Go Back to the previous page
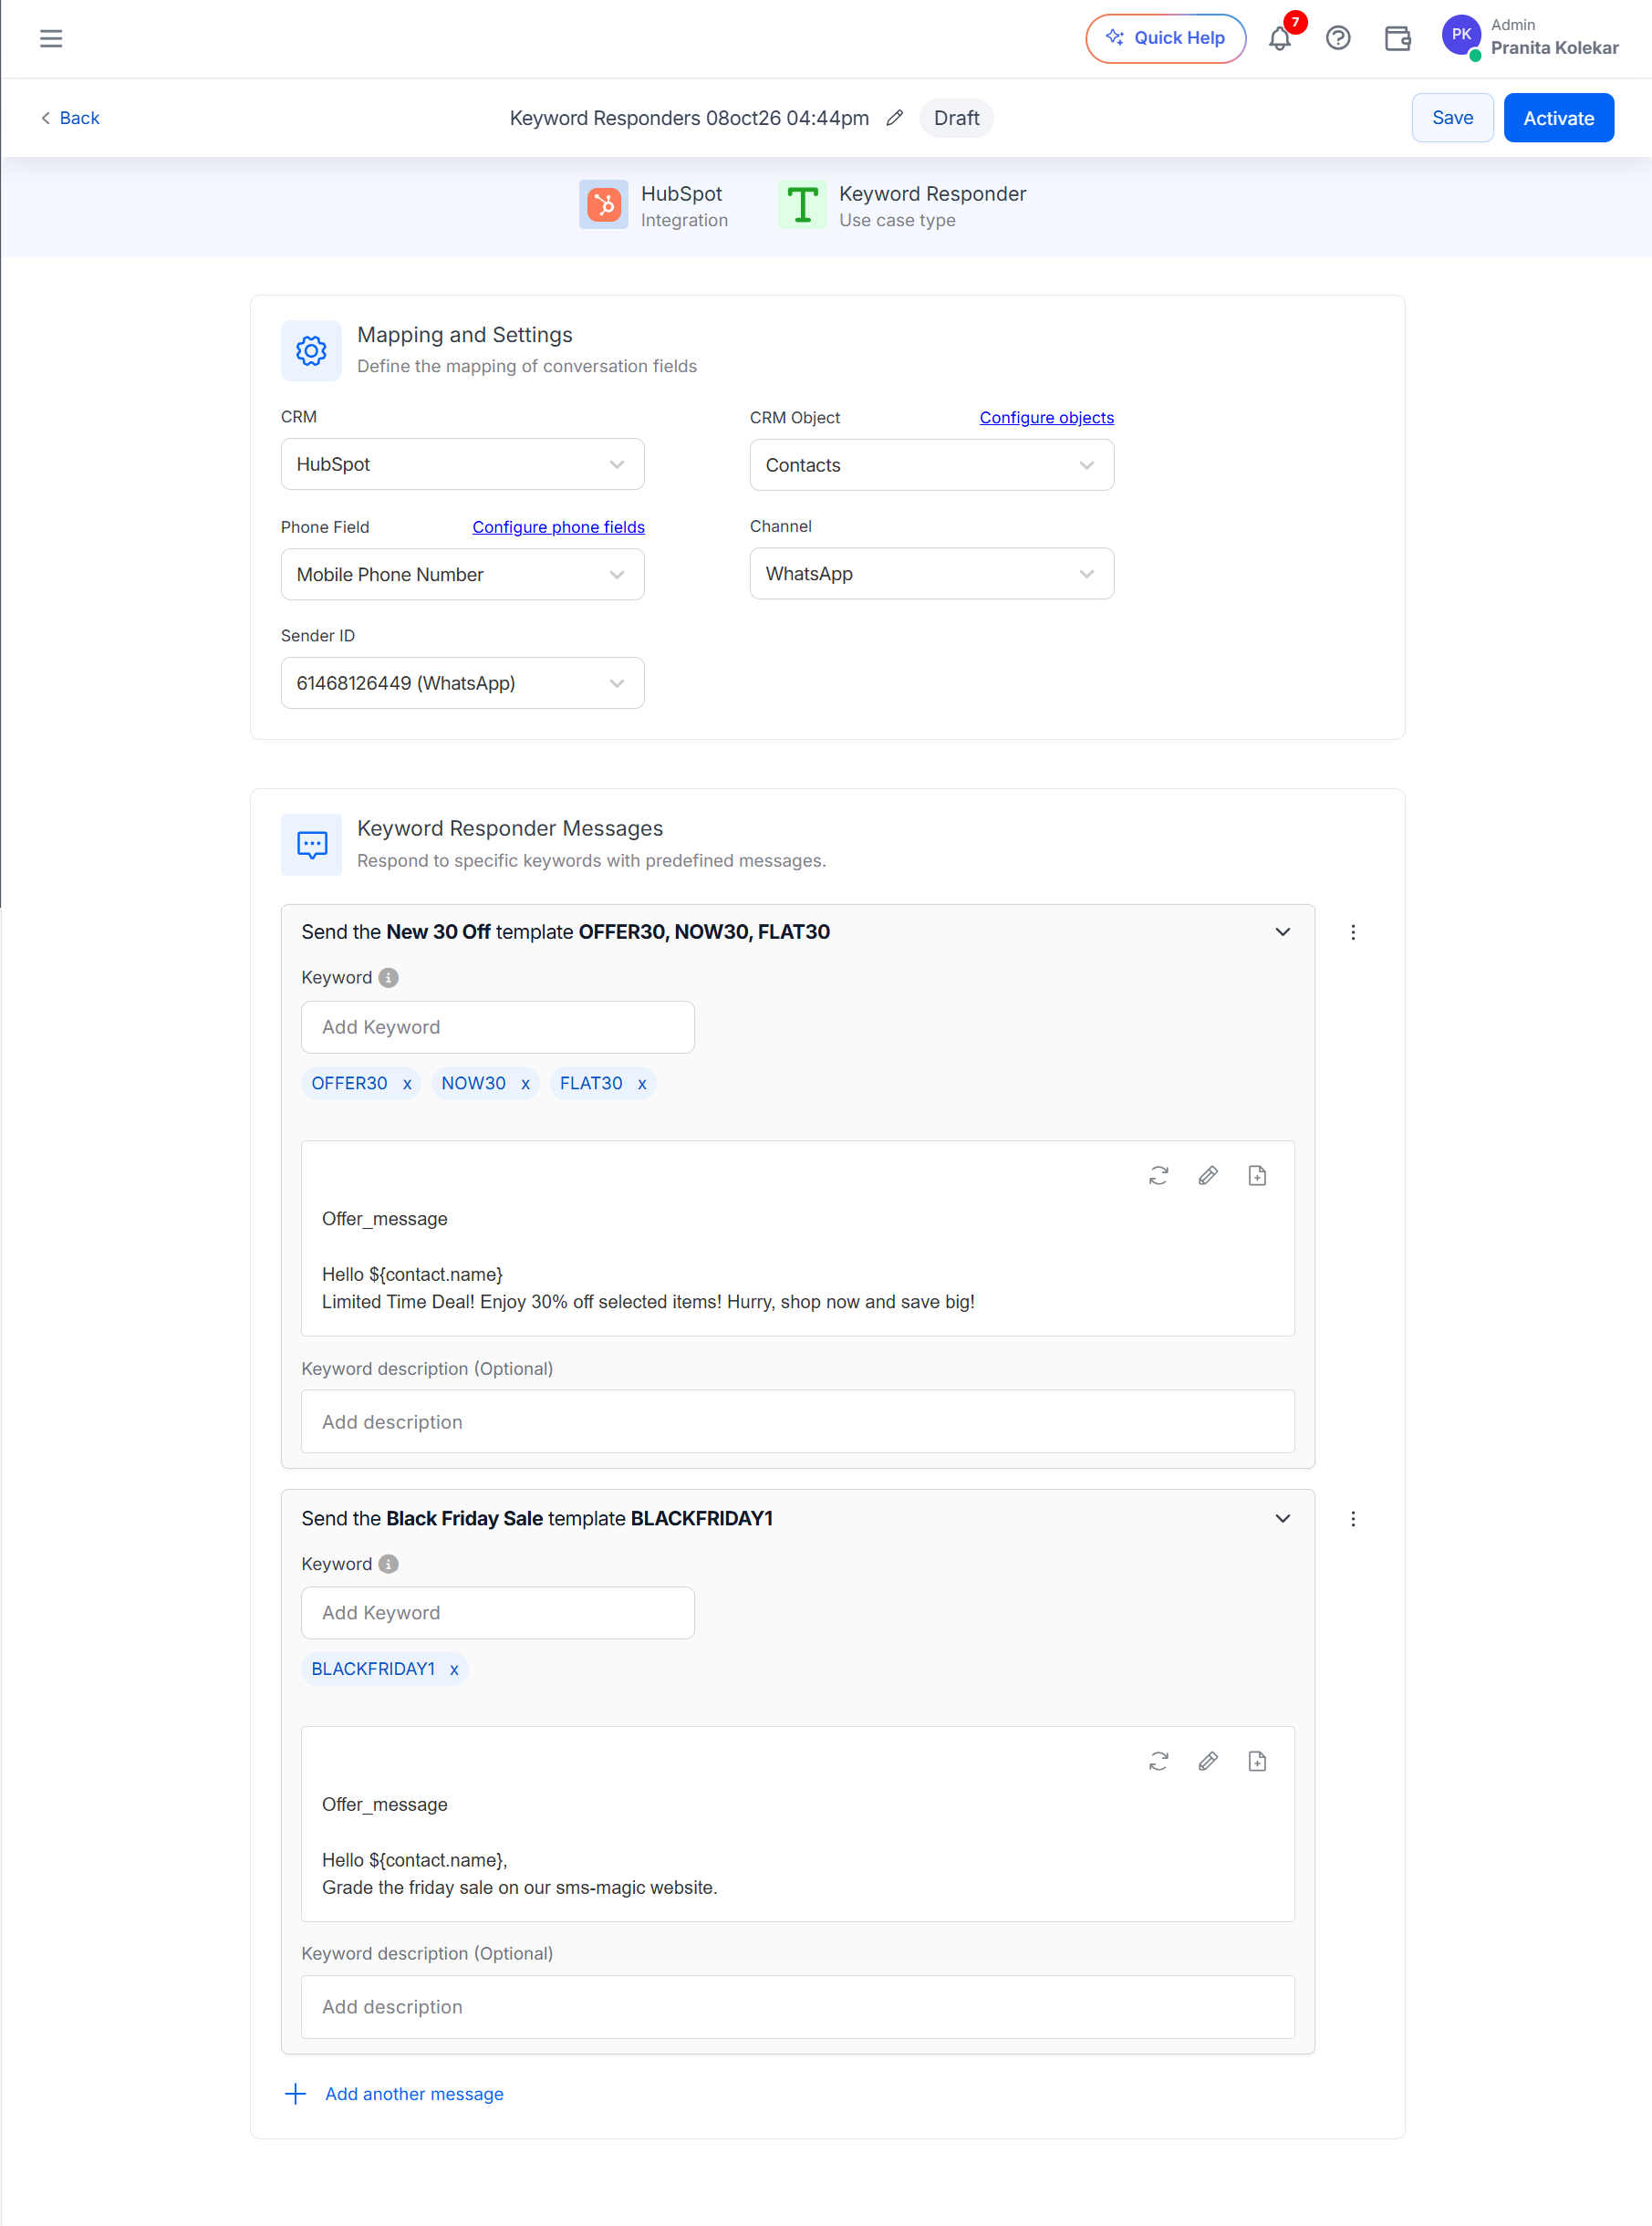The width and height of the screenshot is (1652, 2226). click(70, 118)
